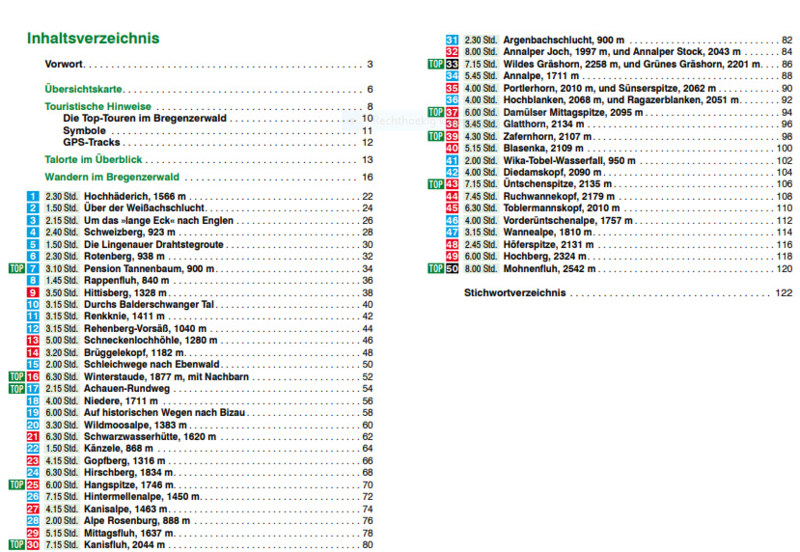Click the blue tour number 1 badge
800x552 pixels.
33,196
